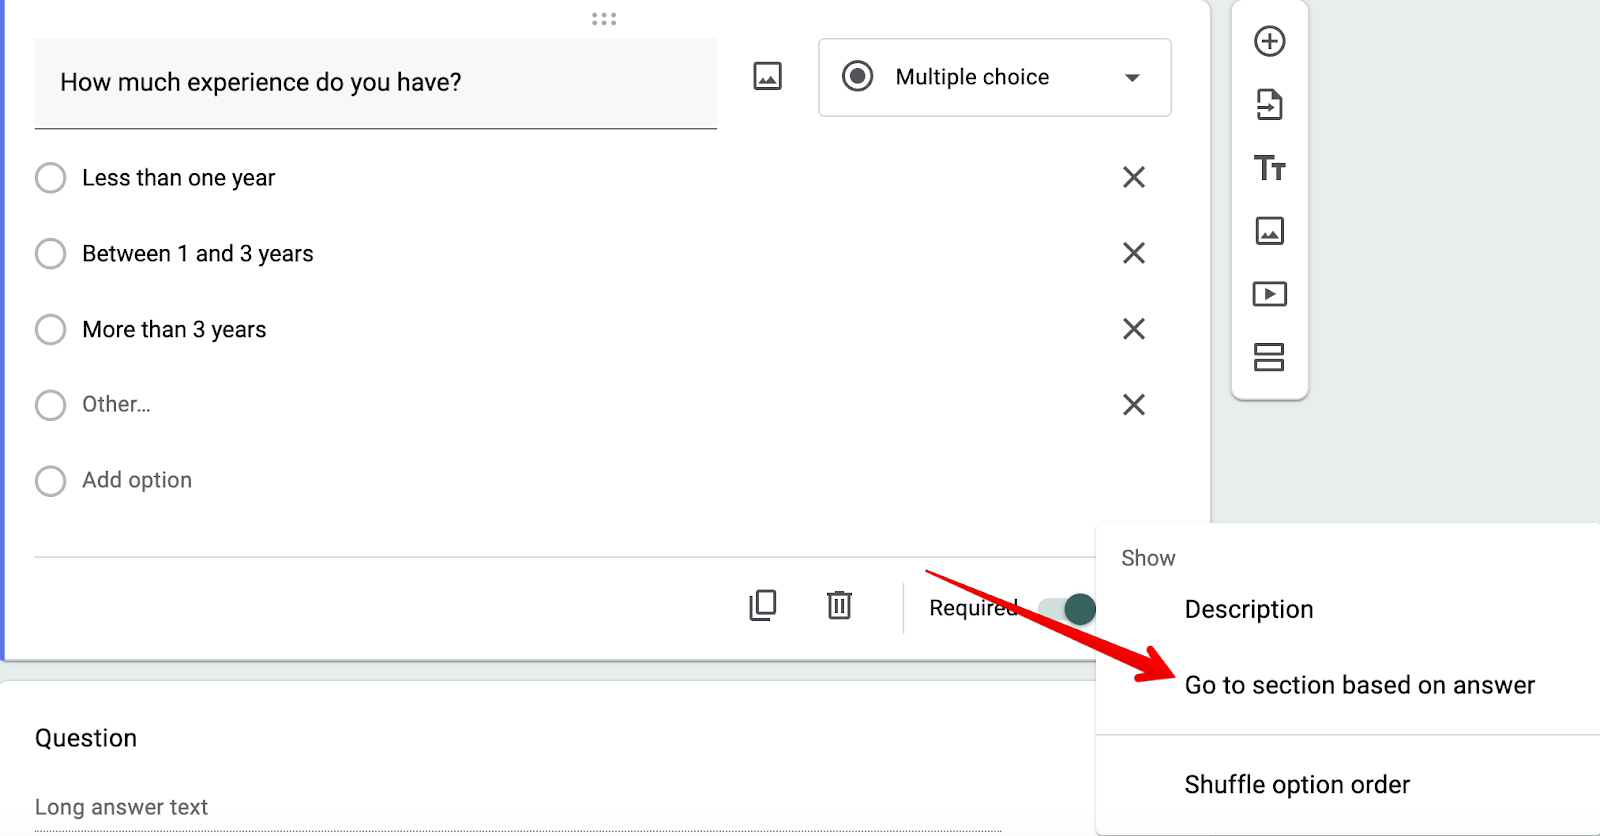
Task: Add an image to the question title
Action: point(767,76)
